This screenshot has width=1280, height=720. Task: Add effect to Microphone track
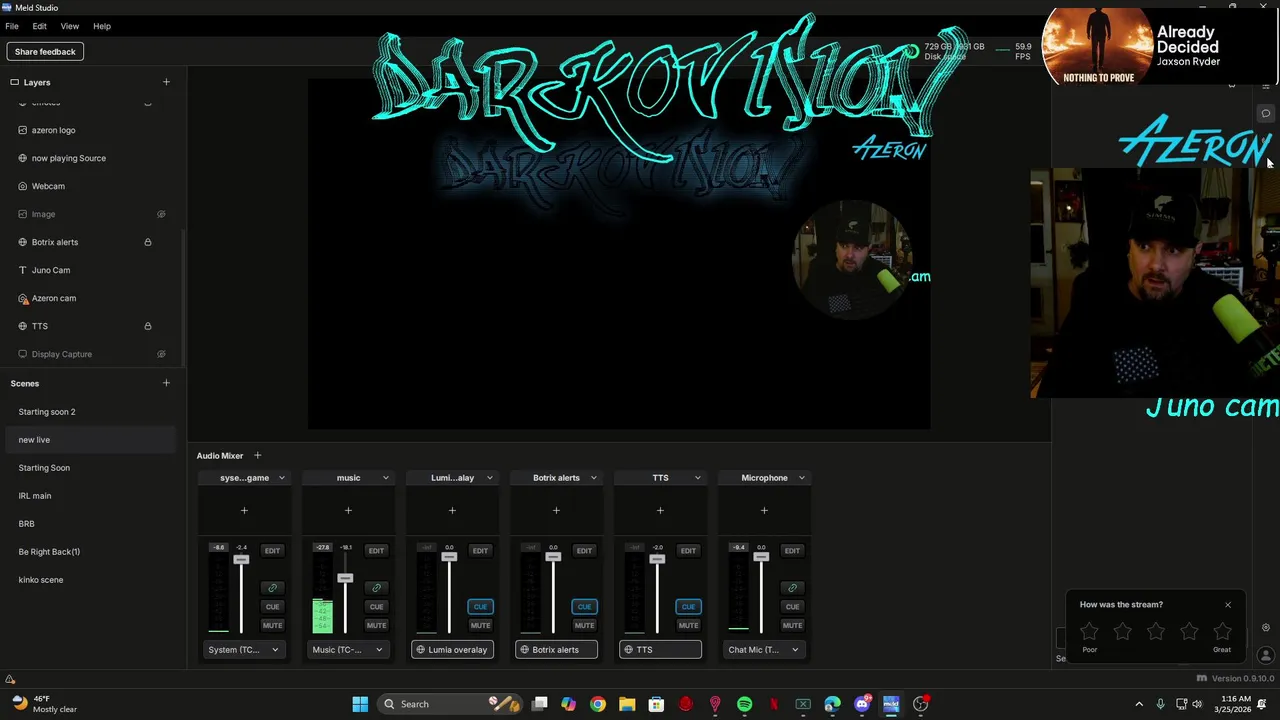click(x=764, y=511)
